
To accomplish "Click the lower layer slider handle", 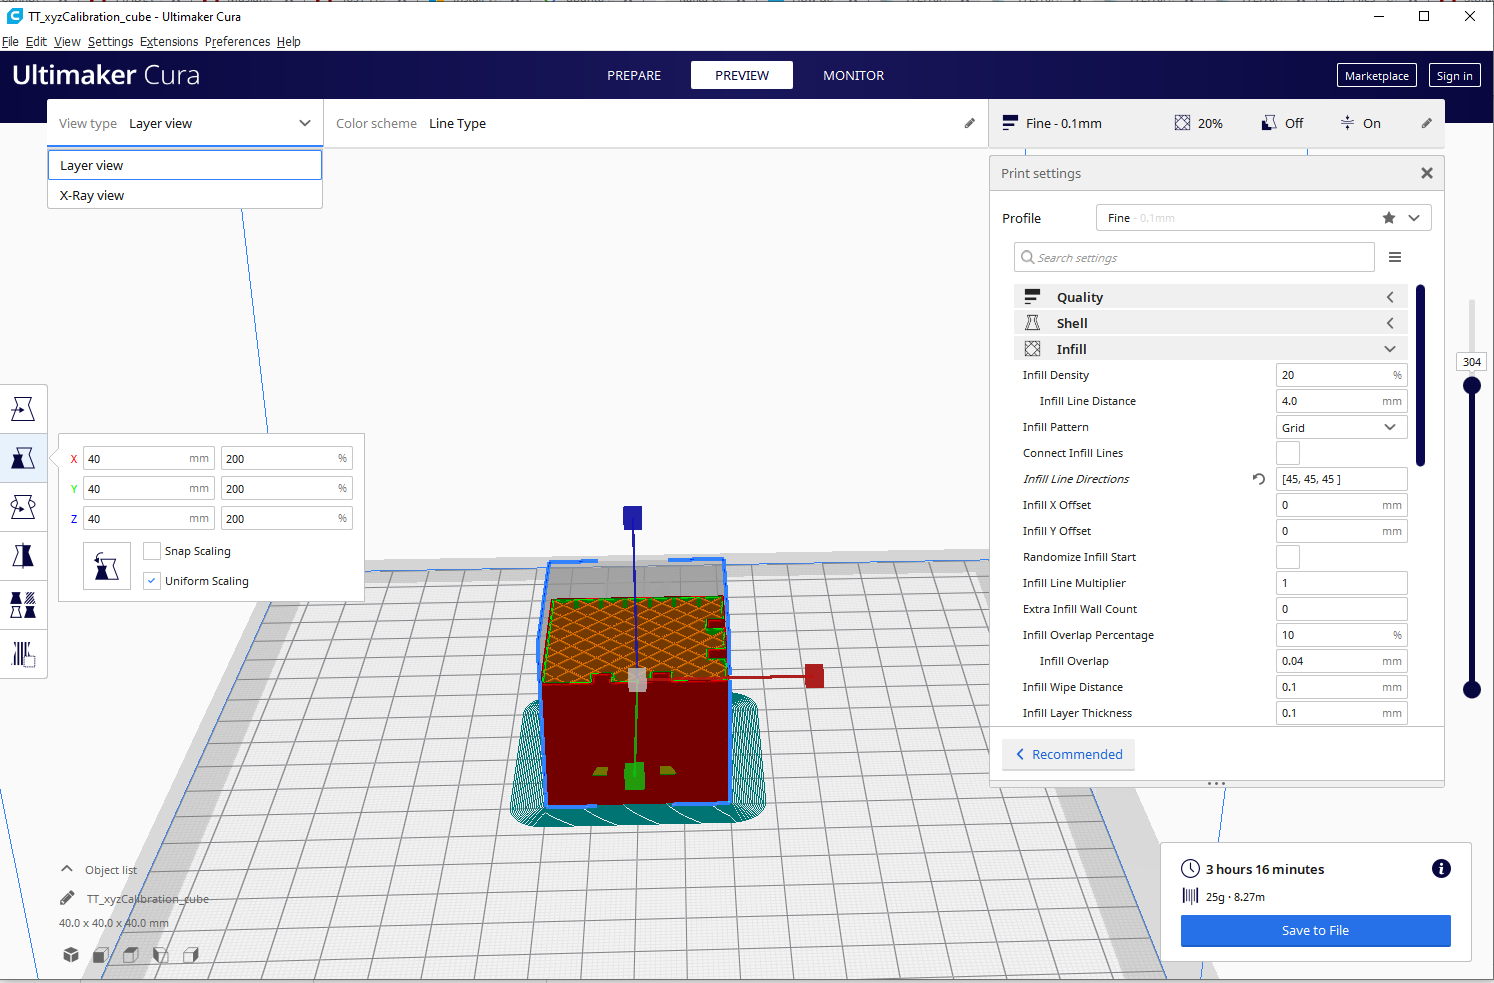I will (x=1472, y=688).
